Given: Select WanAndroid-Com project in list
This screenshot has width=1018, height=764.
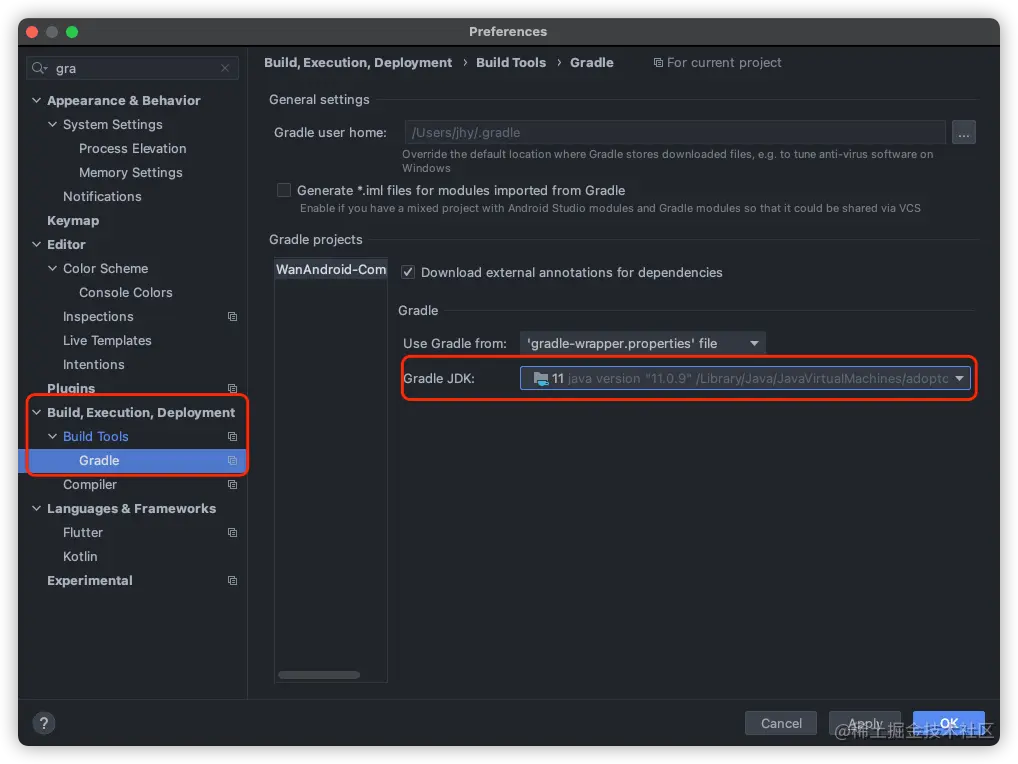Looking at the screenshot, I should click(x=331, y=269).
